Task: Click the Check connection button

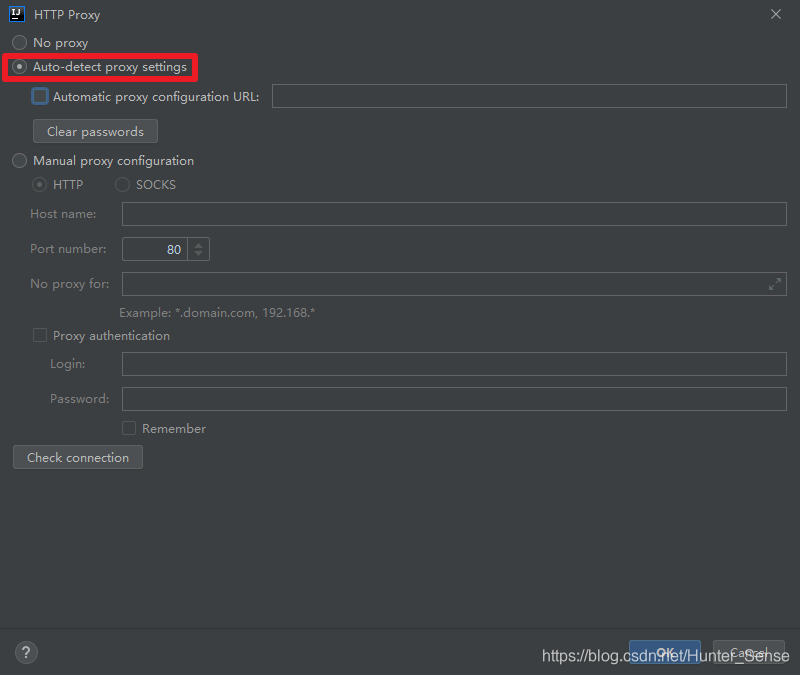Action: [x=78, y=457]
